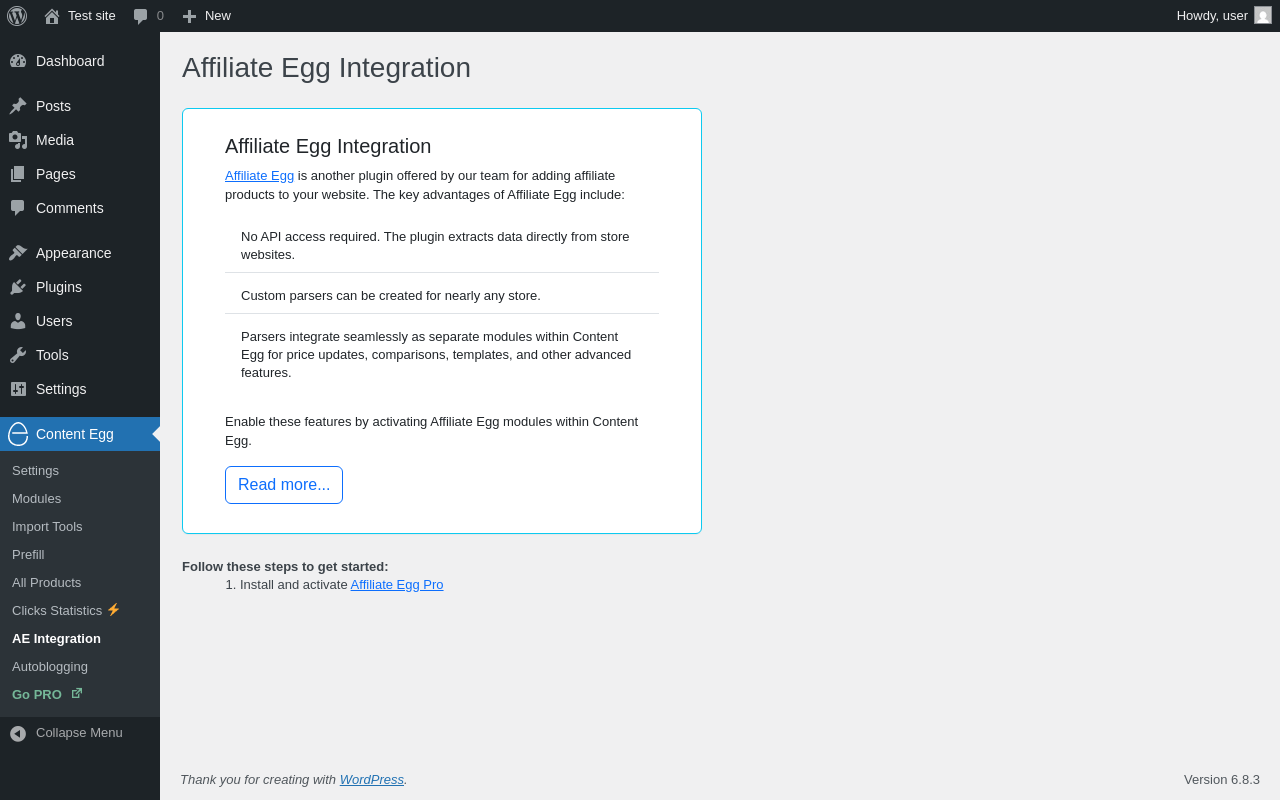Viewport: 1280px width, 800px height.
Task: Select the Appearance brush icon
Action: [18, 253]
